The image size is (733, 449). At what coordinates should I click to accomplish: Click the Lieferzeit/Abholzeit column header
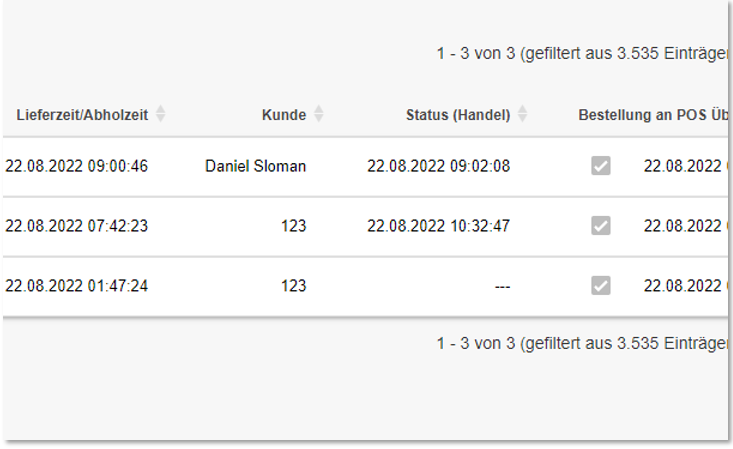pyautogui.click(x=82, y=115)
